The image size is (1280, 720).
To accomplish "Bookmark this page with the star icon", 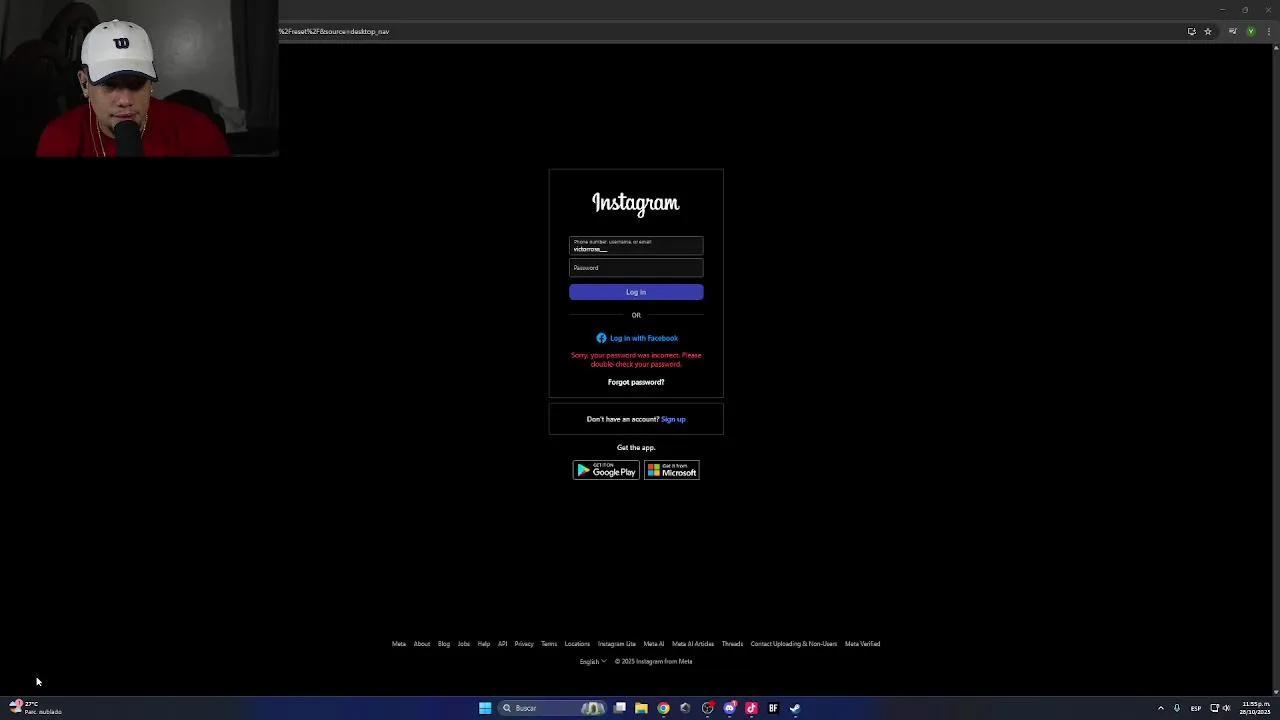I will coord(1208,31).
